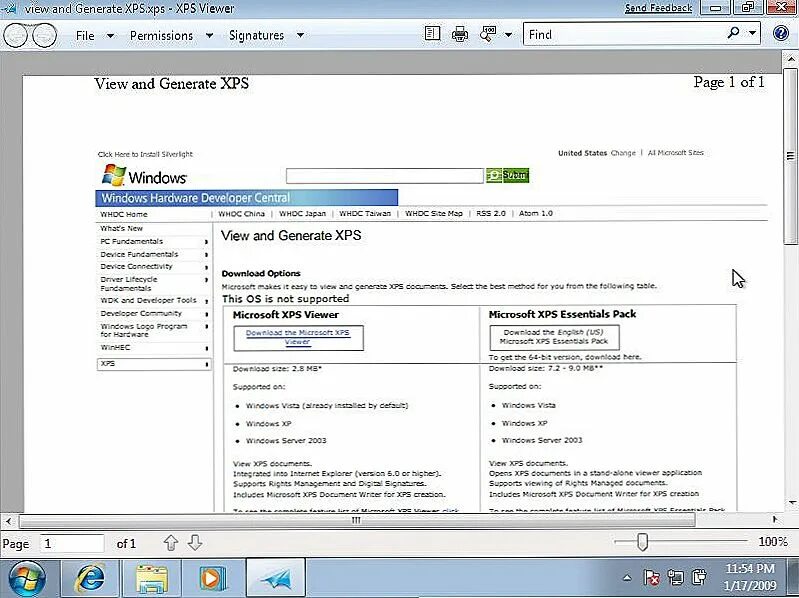Click the XPS Viewer taskbar icon
The image size is (799, 598).
click(x=276, y=579)
